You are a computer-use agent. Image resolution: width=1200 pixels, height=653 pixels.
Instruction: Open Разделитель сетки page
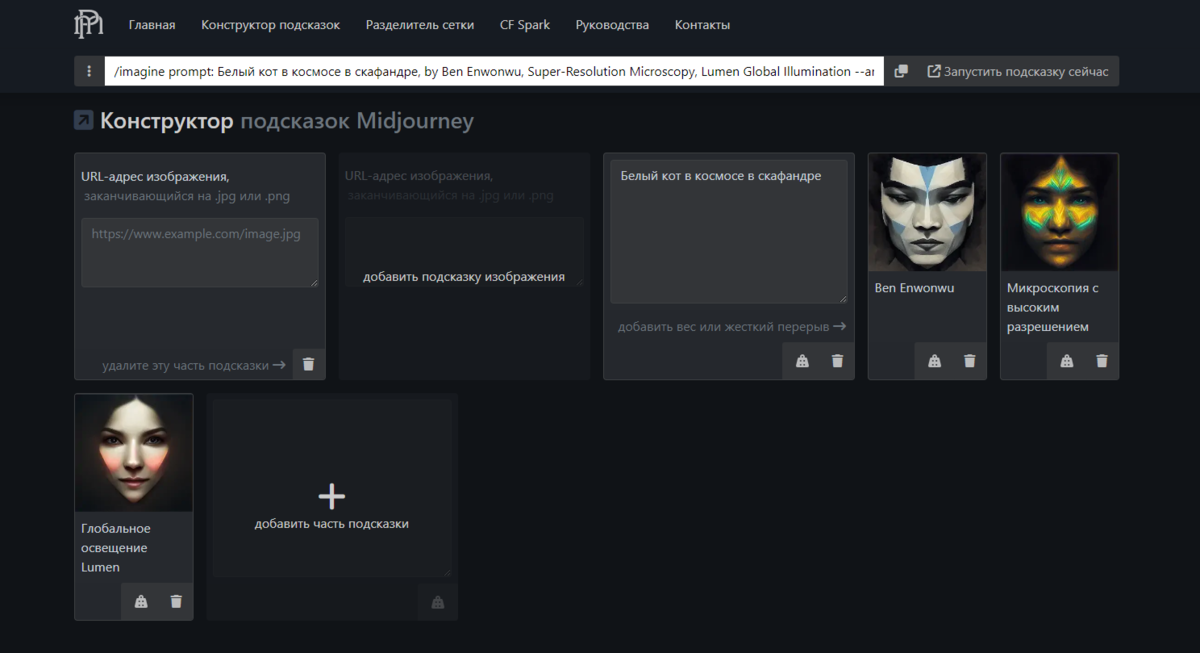(420, 25)
